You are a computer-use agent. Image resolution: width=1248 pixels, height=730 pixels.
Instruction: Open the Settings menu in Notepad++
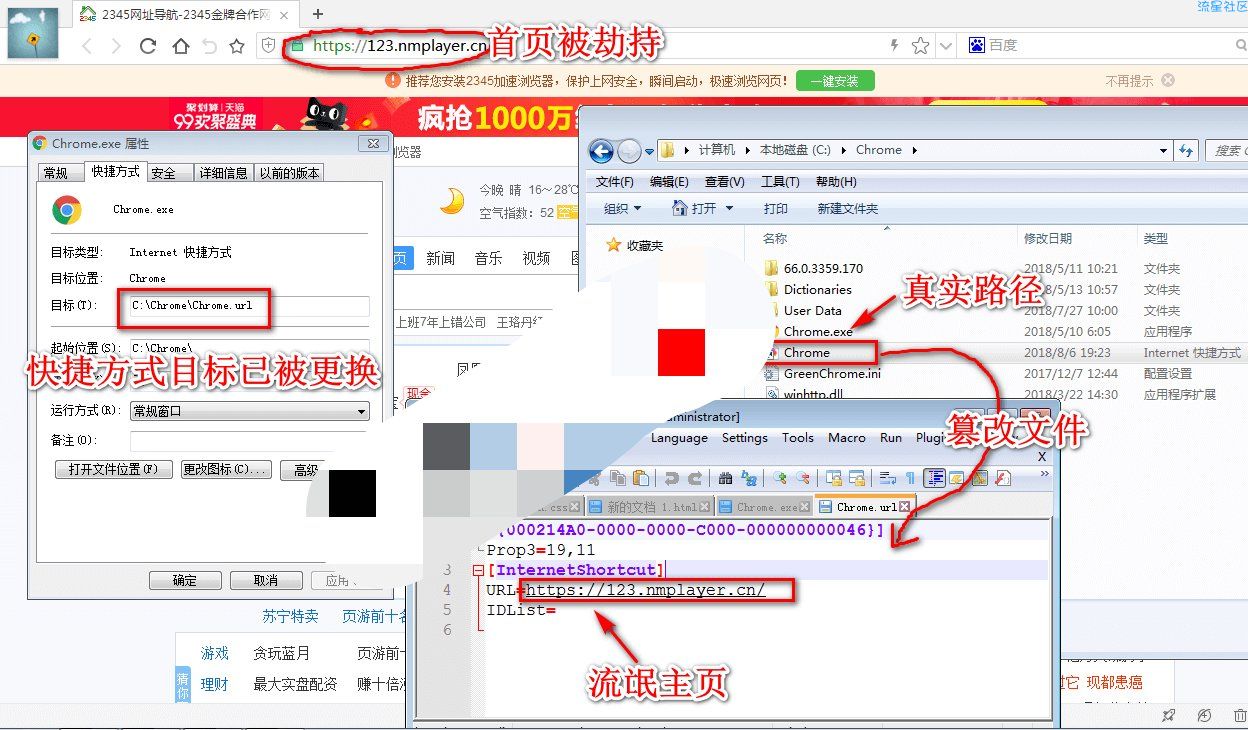[x=744, y=438]
